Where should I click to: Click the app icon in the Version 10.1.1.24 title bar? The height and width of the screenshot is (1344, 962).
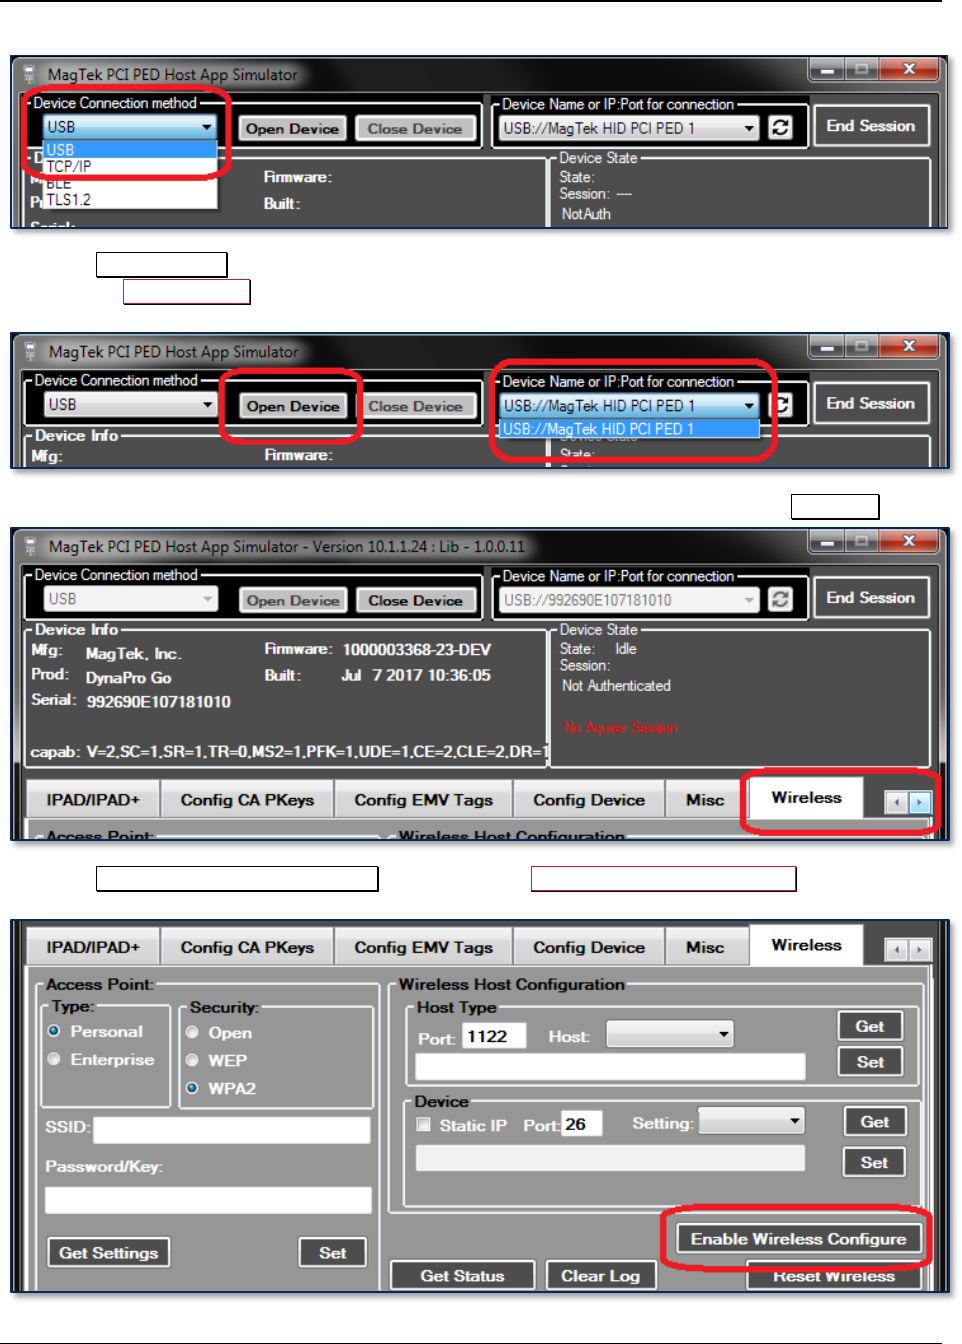pos(30,546)
